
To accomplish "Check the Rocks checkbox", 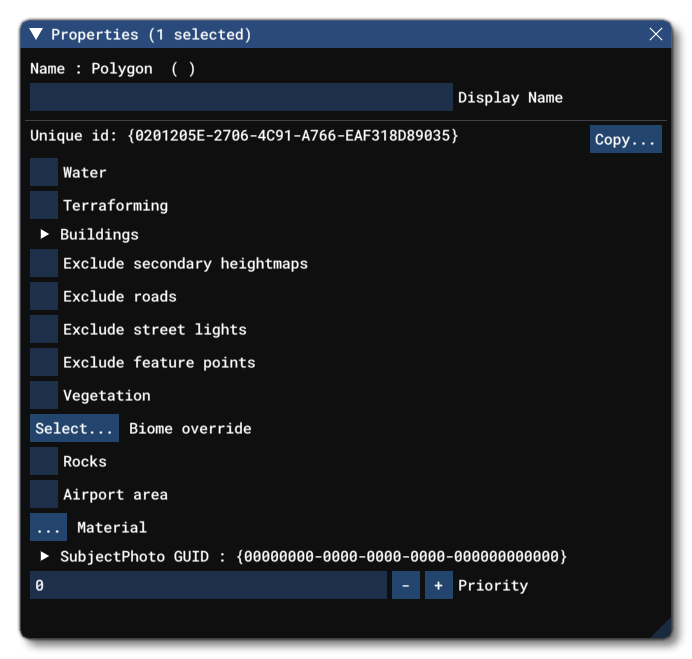I will pos(44,462).
